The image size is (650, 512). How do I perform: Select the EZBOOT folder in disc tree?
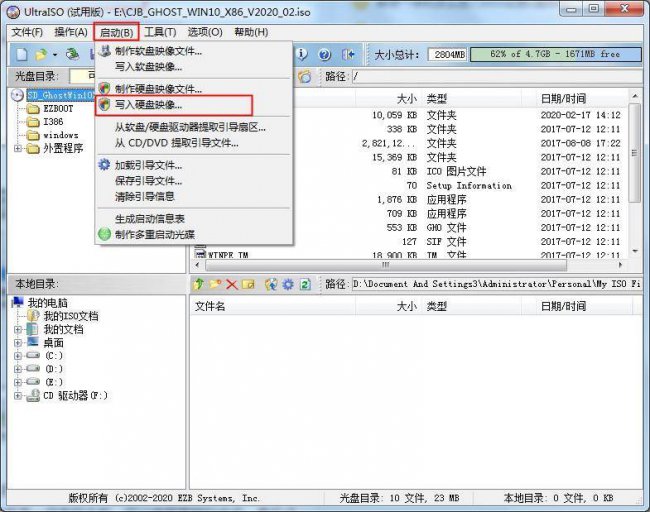coord(58,109)
